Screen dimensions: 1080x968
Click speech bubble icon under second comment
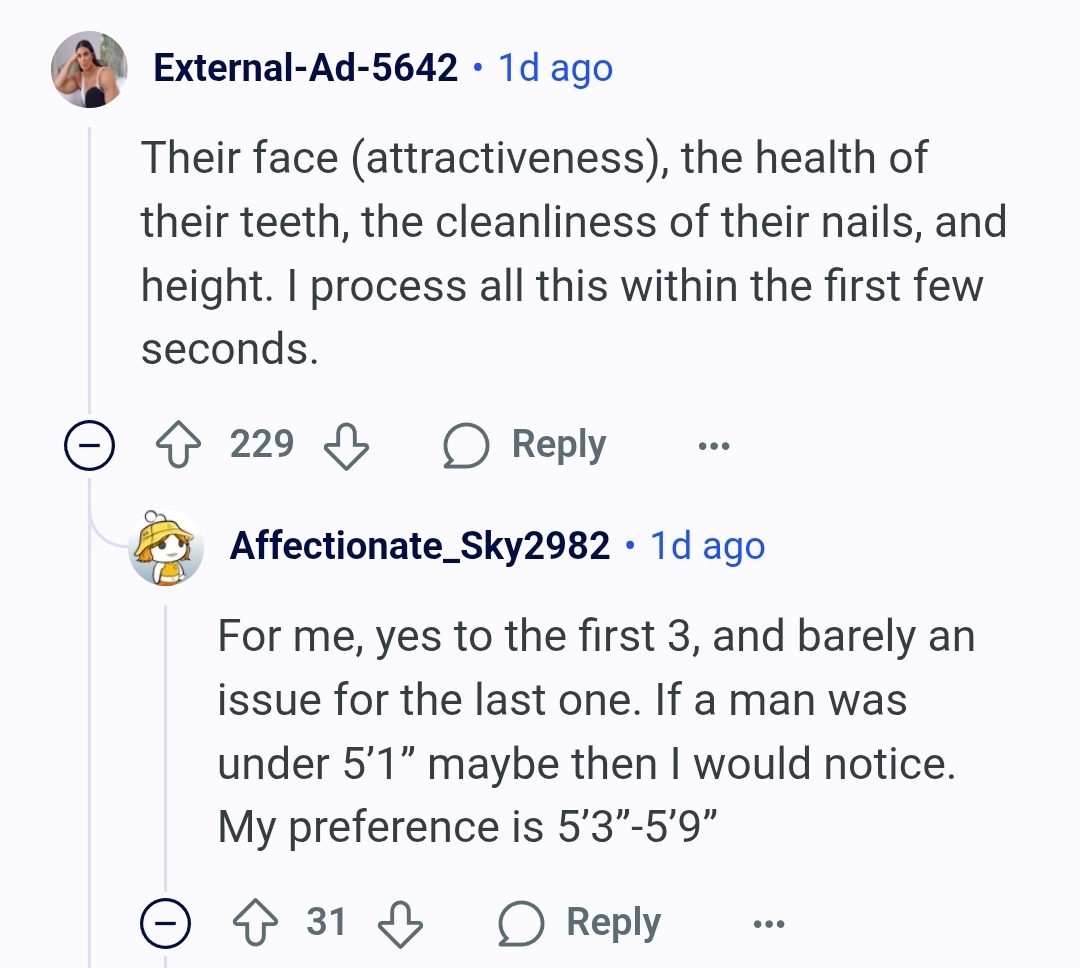coord(521,923)
